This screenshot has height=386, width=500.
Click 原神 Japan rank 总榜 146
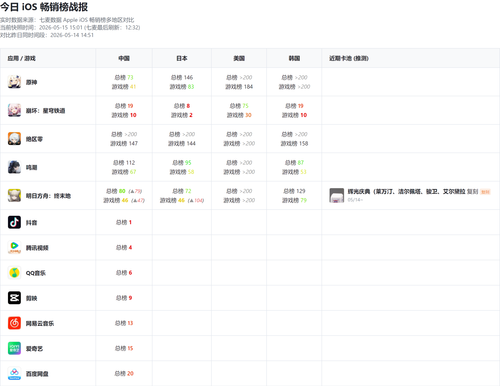point(182,77)
